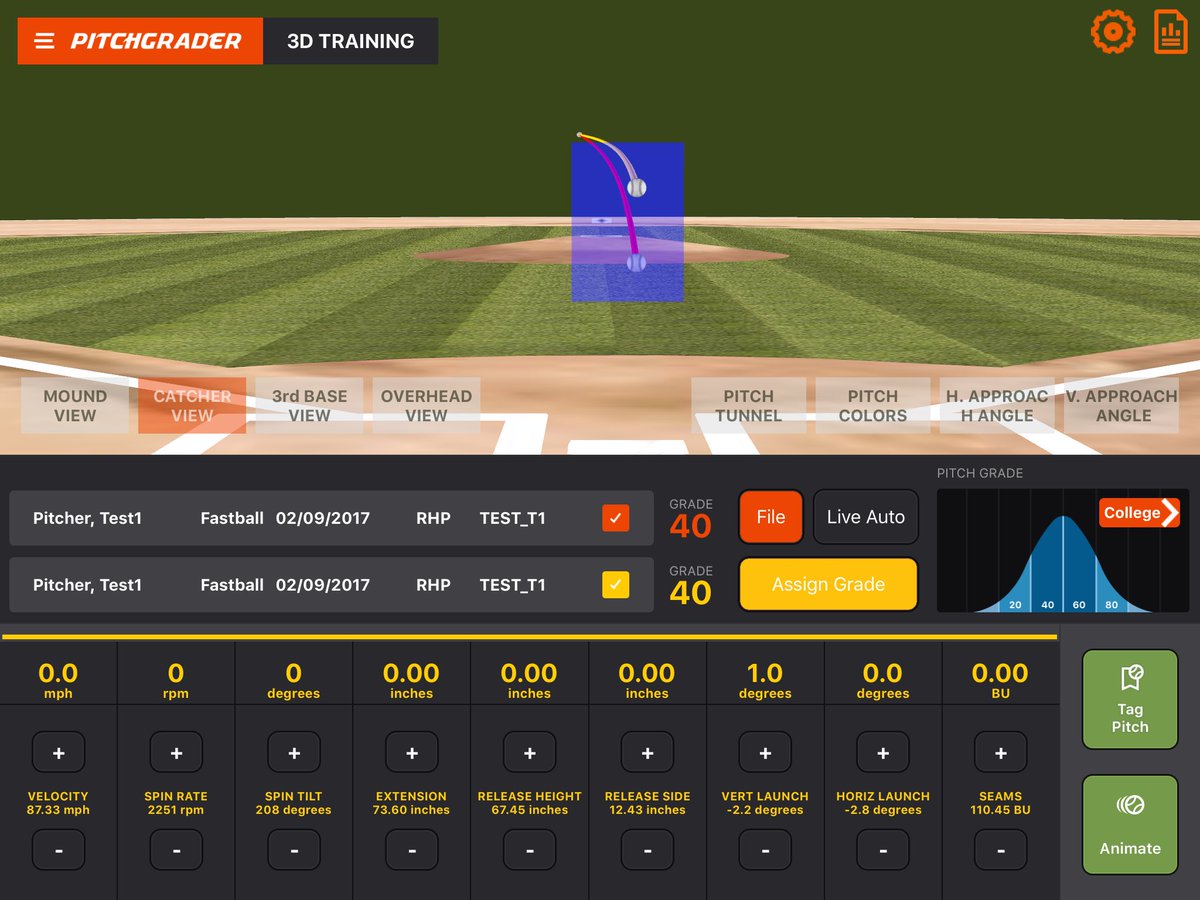This screenshot has height=900, width=1200.
Task: Increase RELEASE HEIGHT with plus button
Action: tap(530, 753)
